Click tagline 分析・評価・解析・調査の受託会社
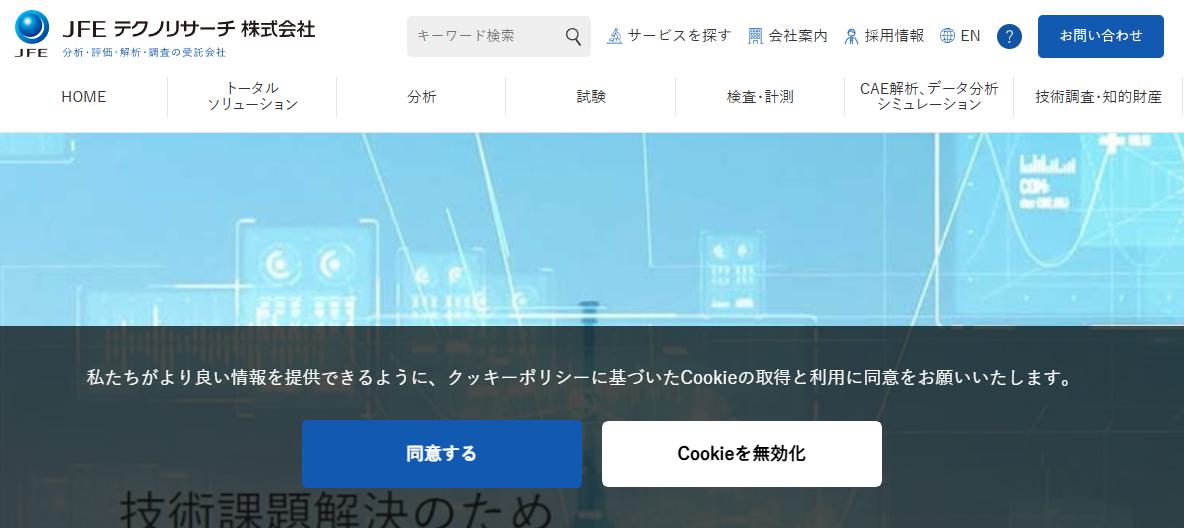This screenshot has height=528, width=1184. (143, 52)
